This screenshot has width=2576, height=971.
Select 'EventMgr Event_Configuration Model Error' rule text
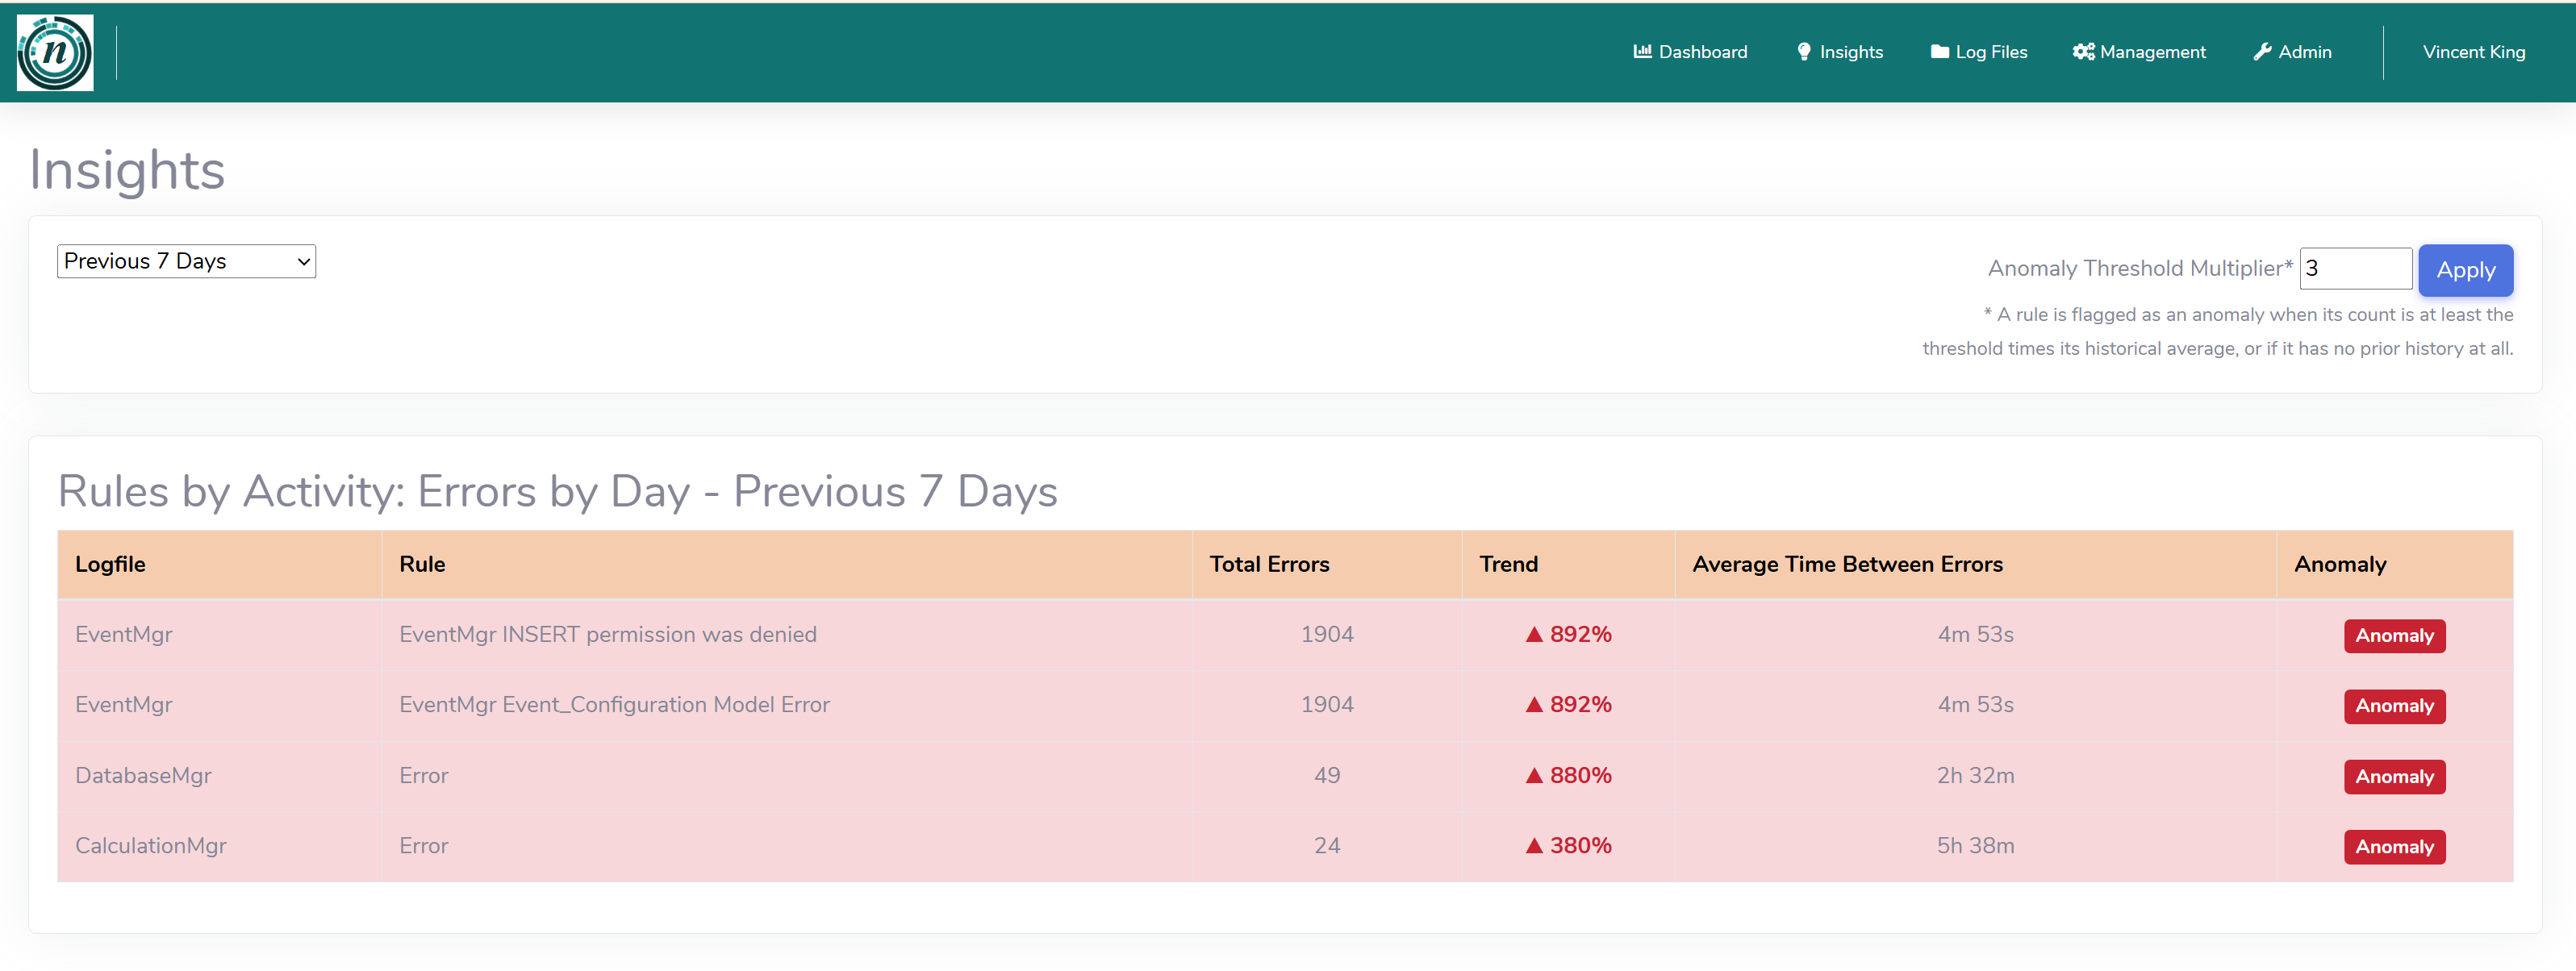[x=614, y=705]
